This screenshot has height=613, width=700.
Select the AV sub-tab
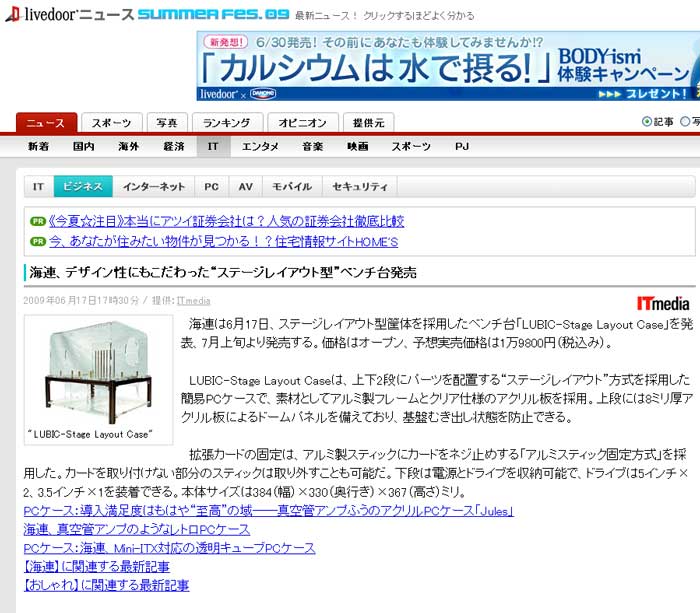(246, 187)
